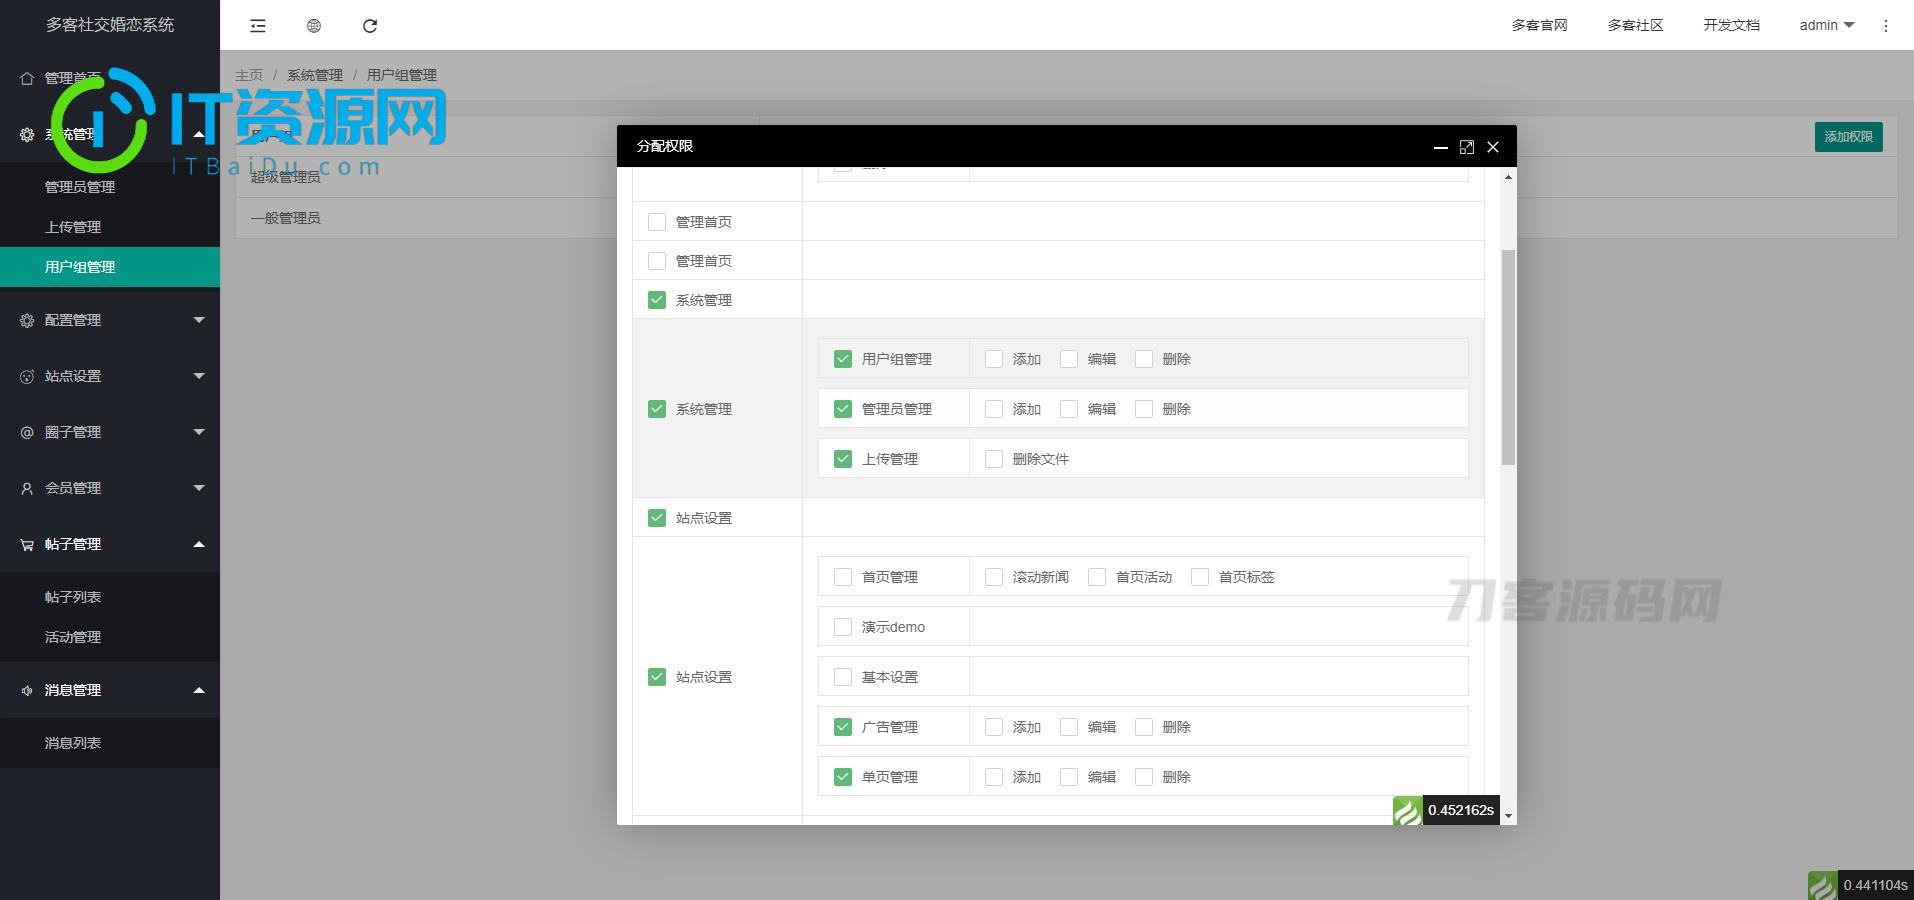Click the @ icon beside 圈子管理
The image size is (1914, 900).
27,432
